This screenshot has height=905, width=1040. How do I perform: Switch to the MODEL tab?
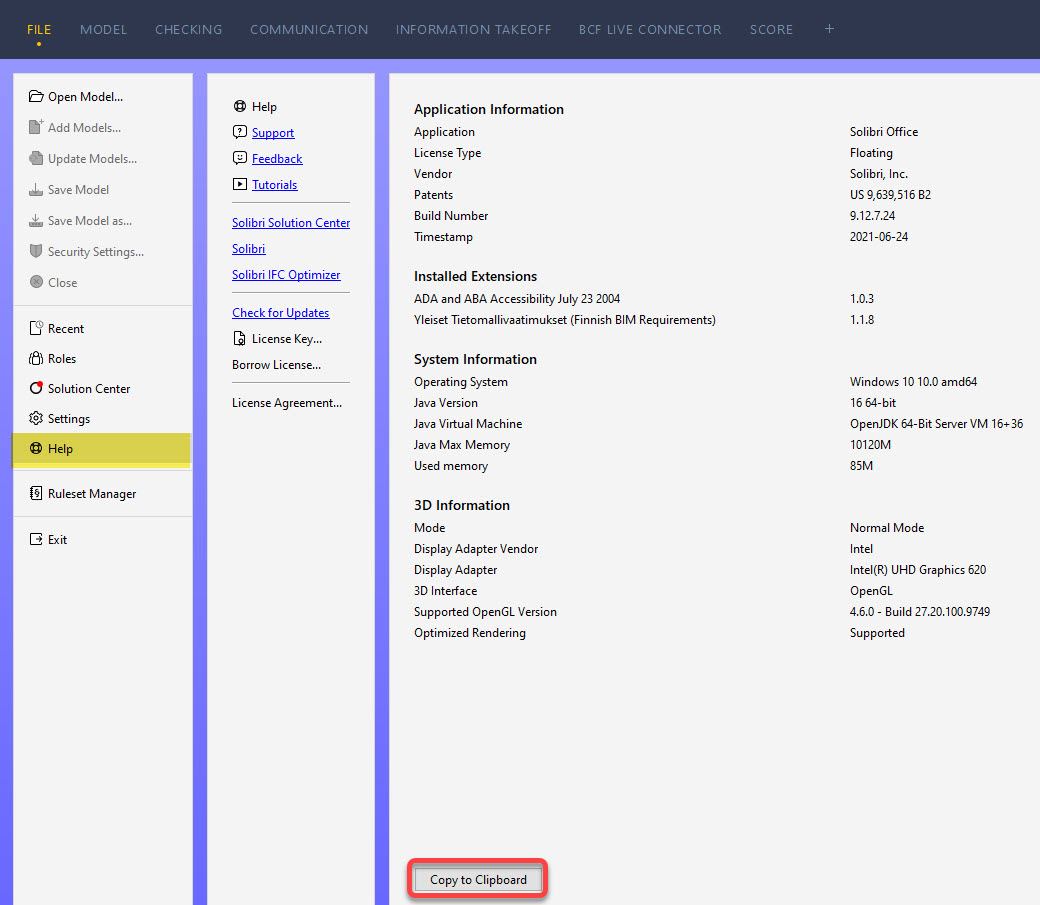pyautogui.click(x=103, y=29)
